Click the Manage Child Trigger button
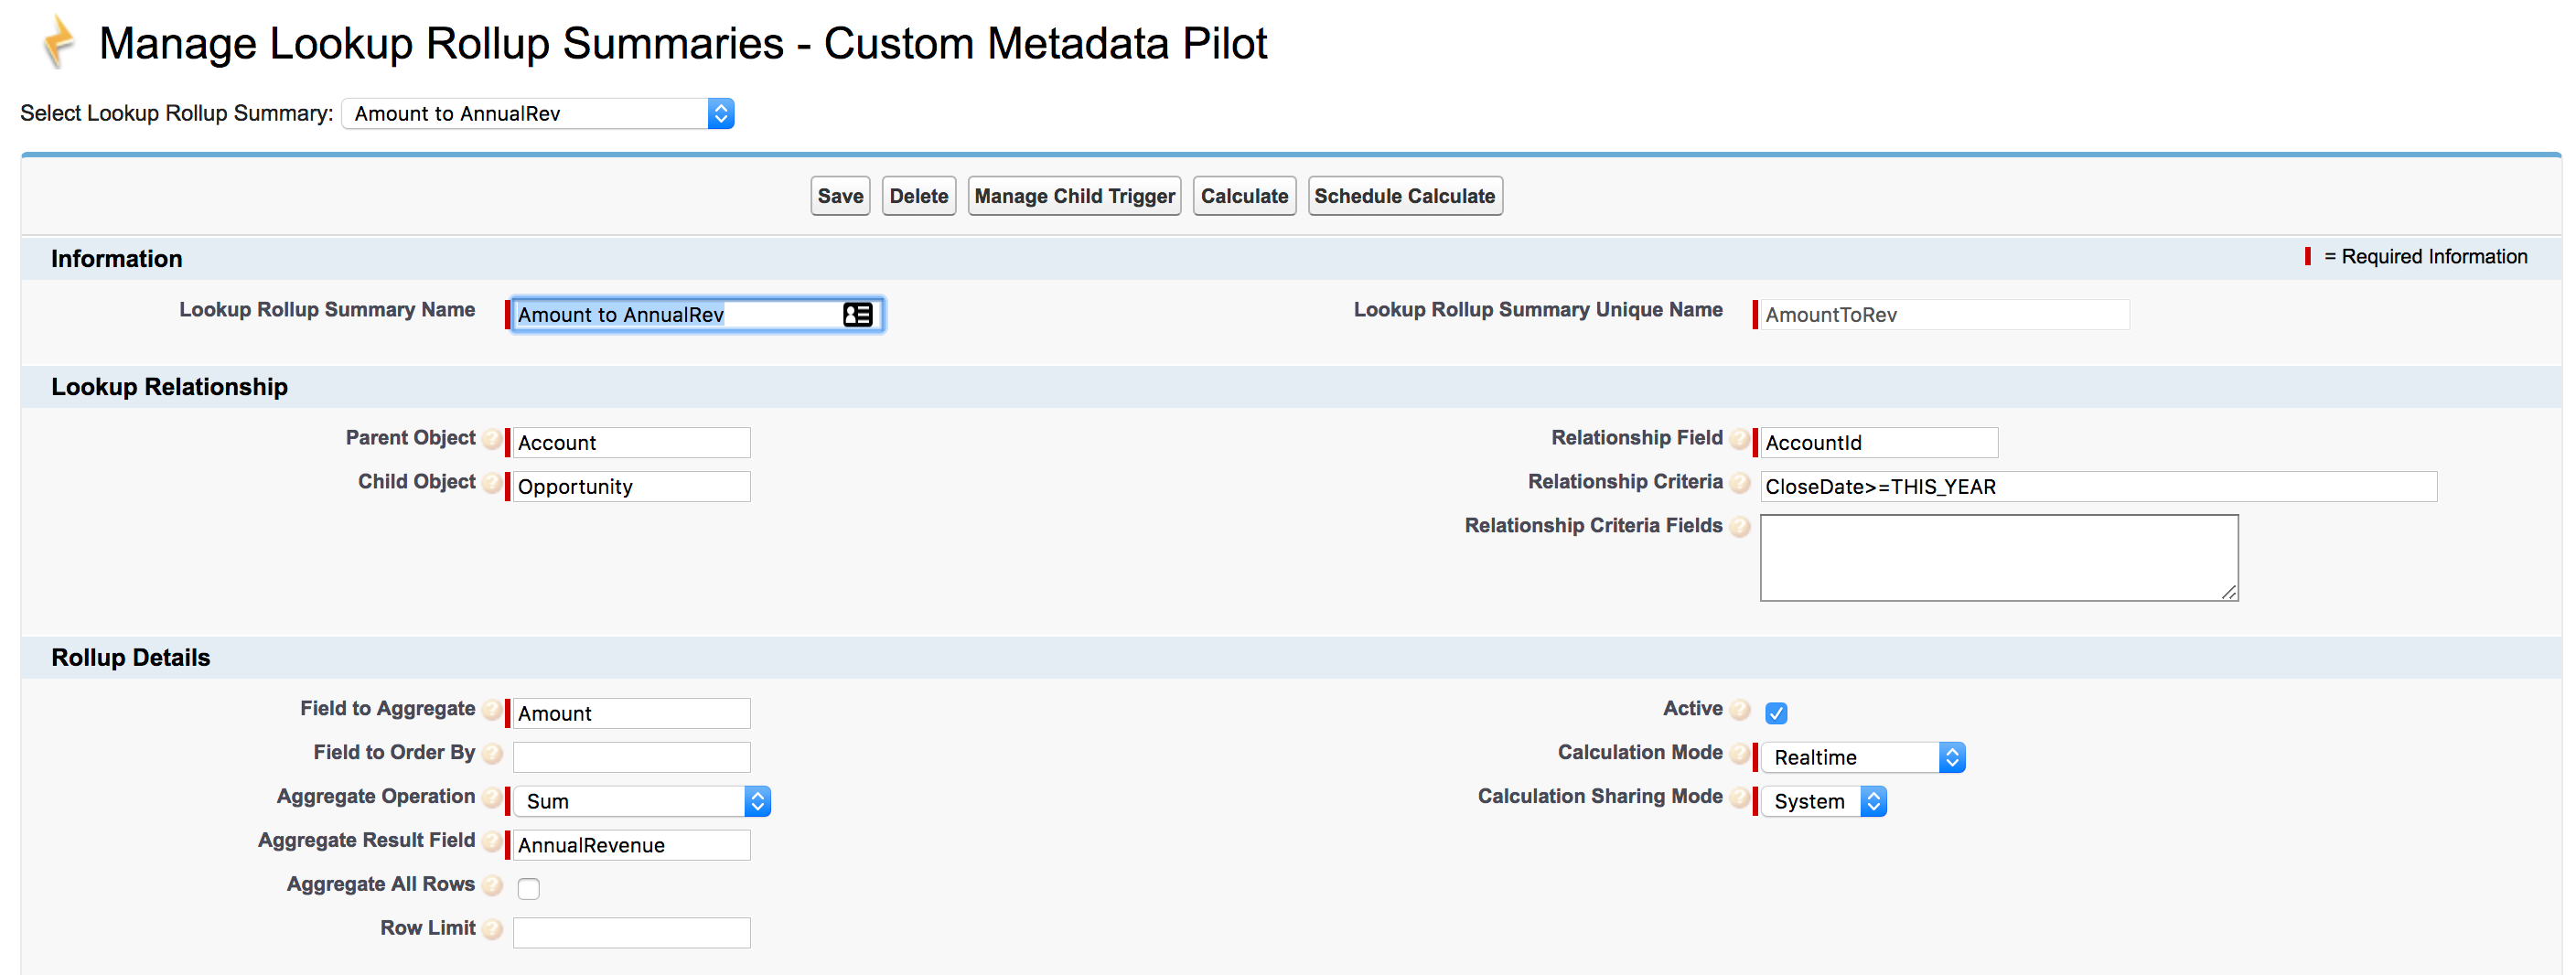Screen dimensions: 2576x975 pos(1074,195)
